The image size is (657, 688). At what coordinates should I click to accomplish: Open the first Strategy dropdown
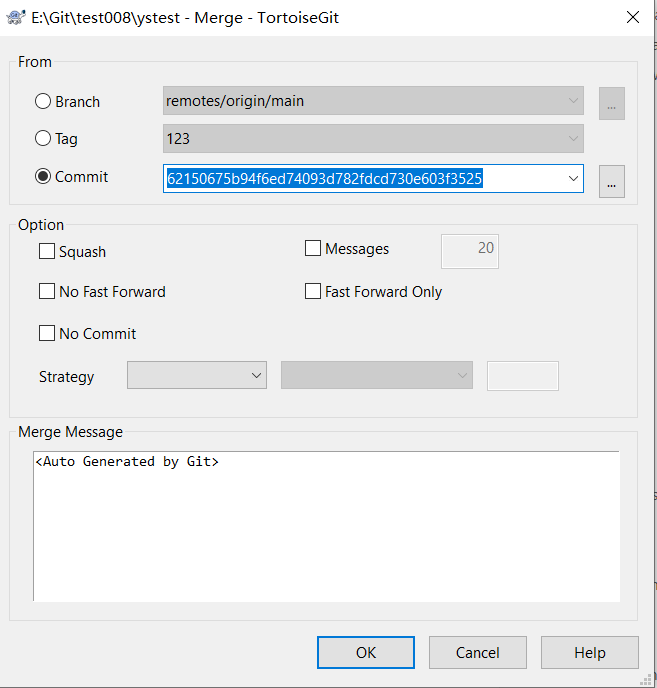point(197,375)
